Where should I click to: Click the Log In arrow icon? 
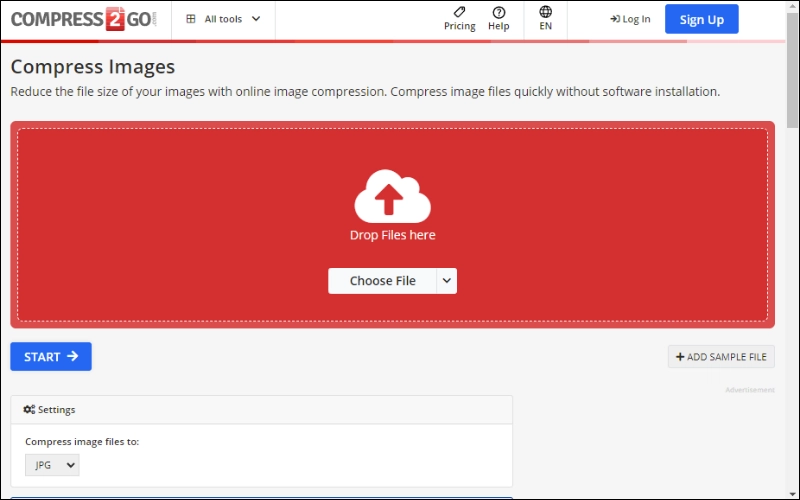click(615, 19)
